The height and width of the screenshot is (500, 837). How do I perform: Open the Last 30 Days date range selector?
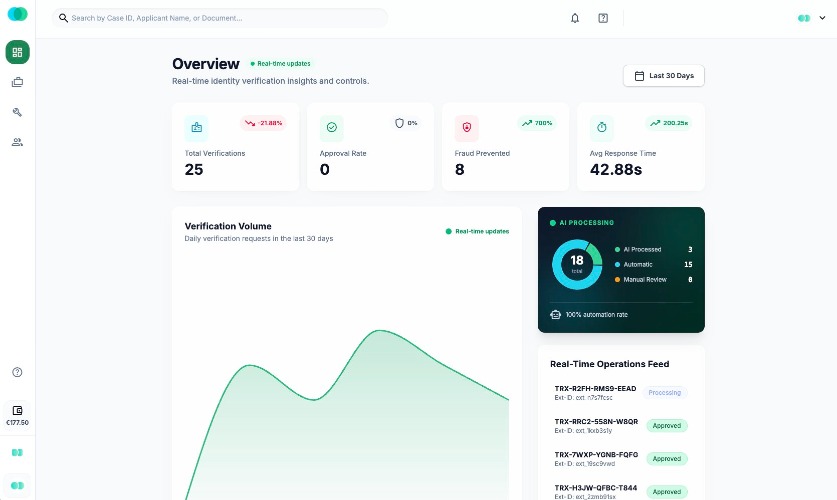[x=664, y=76]
